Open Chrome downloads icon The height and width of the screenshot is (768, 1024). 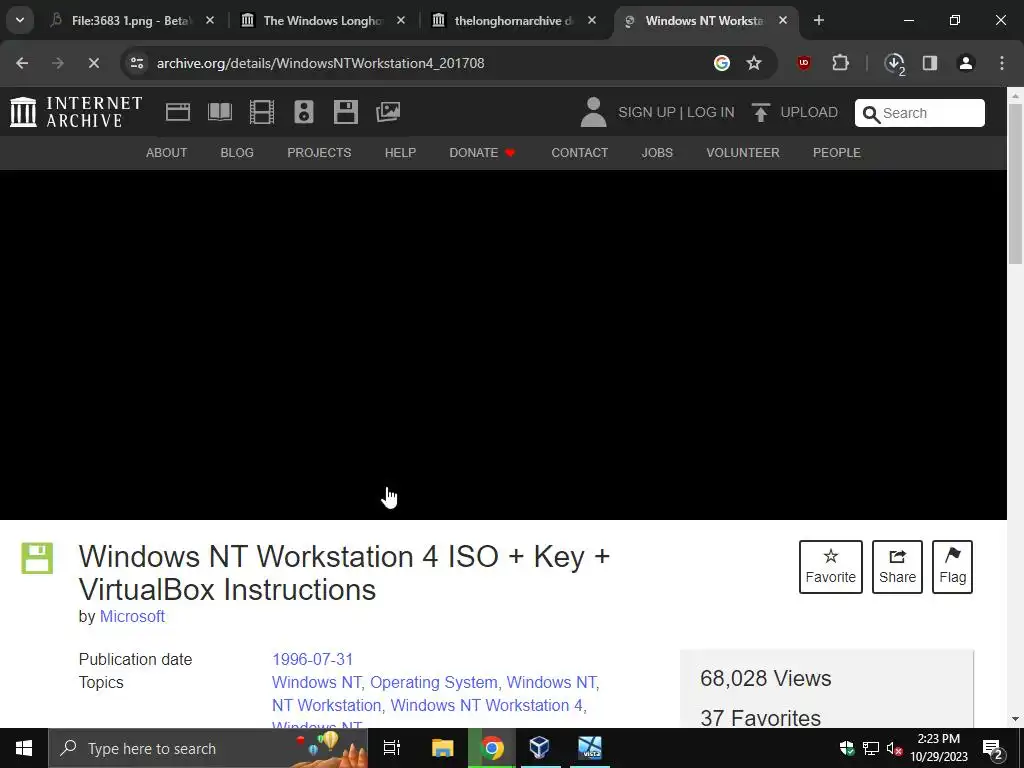pyautogui.click(x=894, y=63)
